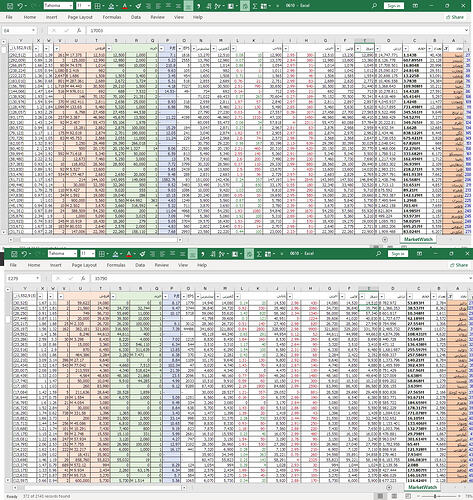Switch to Normal view in the lower status bar

[380, 496]
